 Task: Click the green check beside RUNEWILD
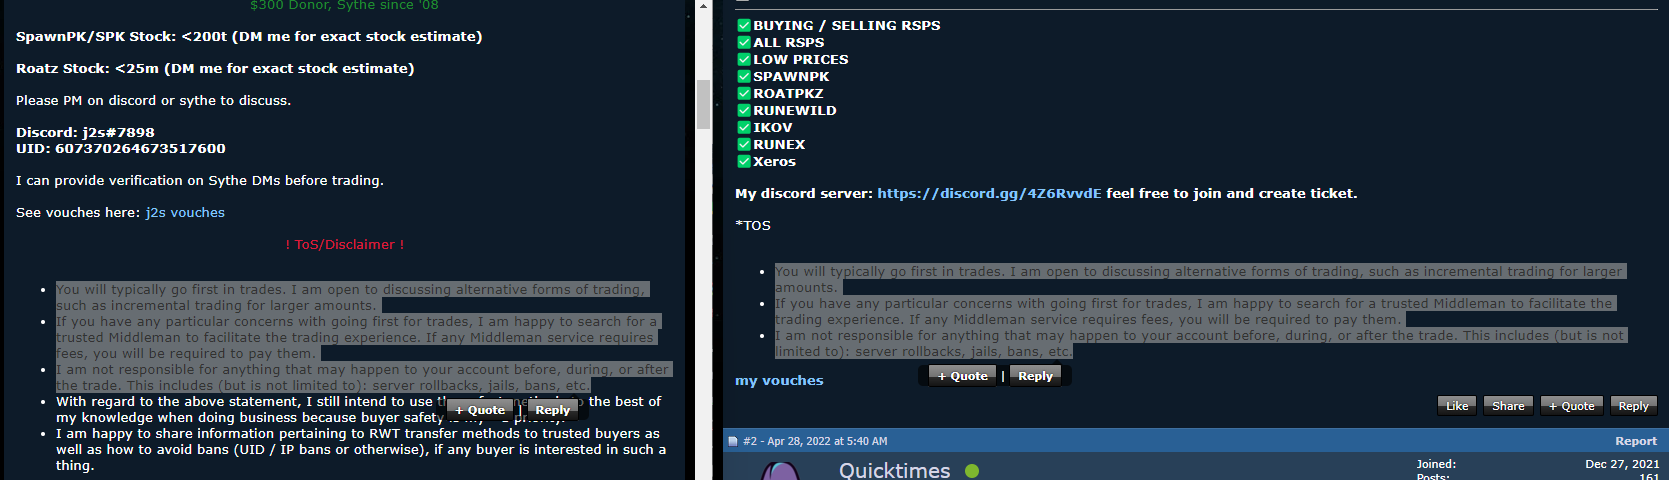(744, 110)
